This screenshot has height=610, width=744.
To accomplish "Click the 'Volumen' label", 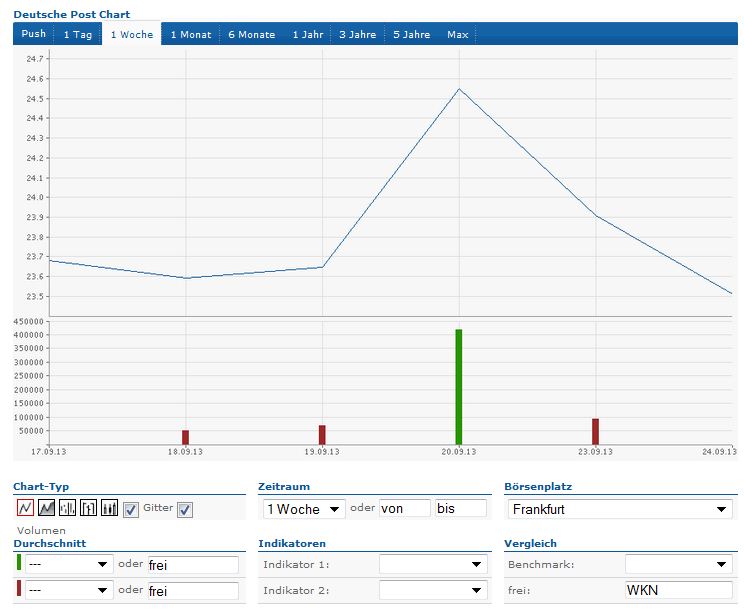I will coord(41,530).
